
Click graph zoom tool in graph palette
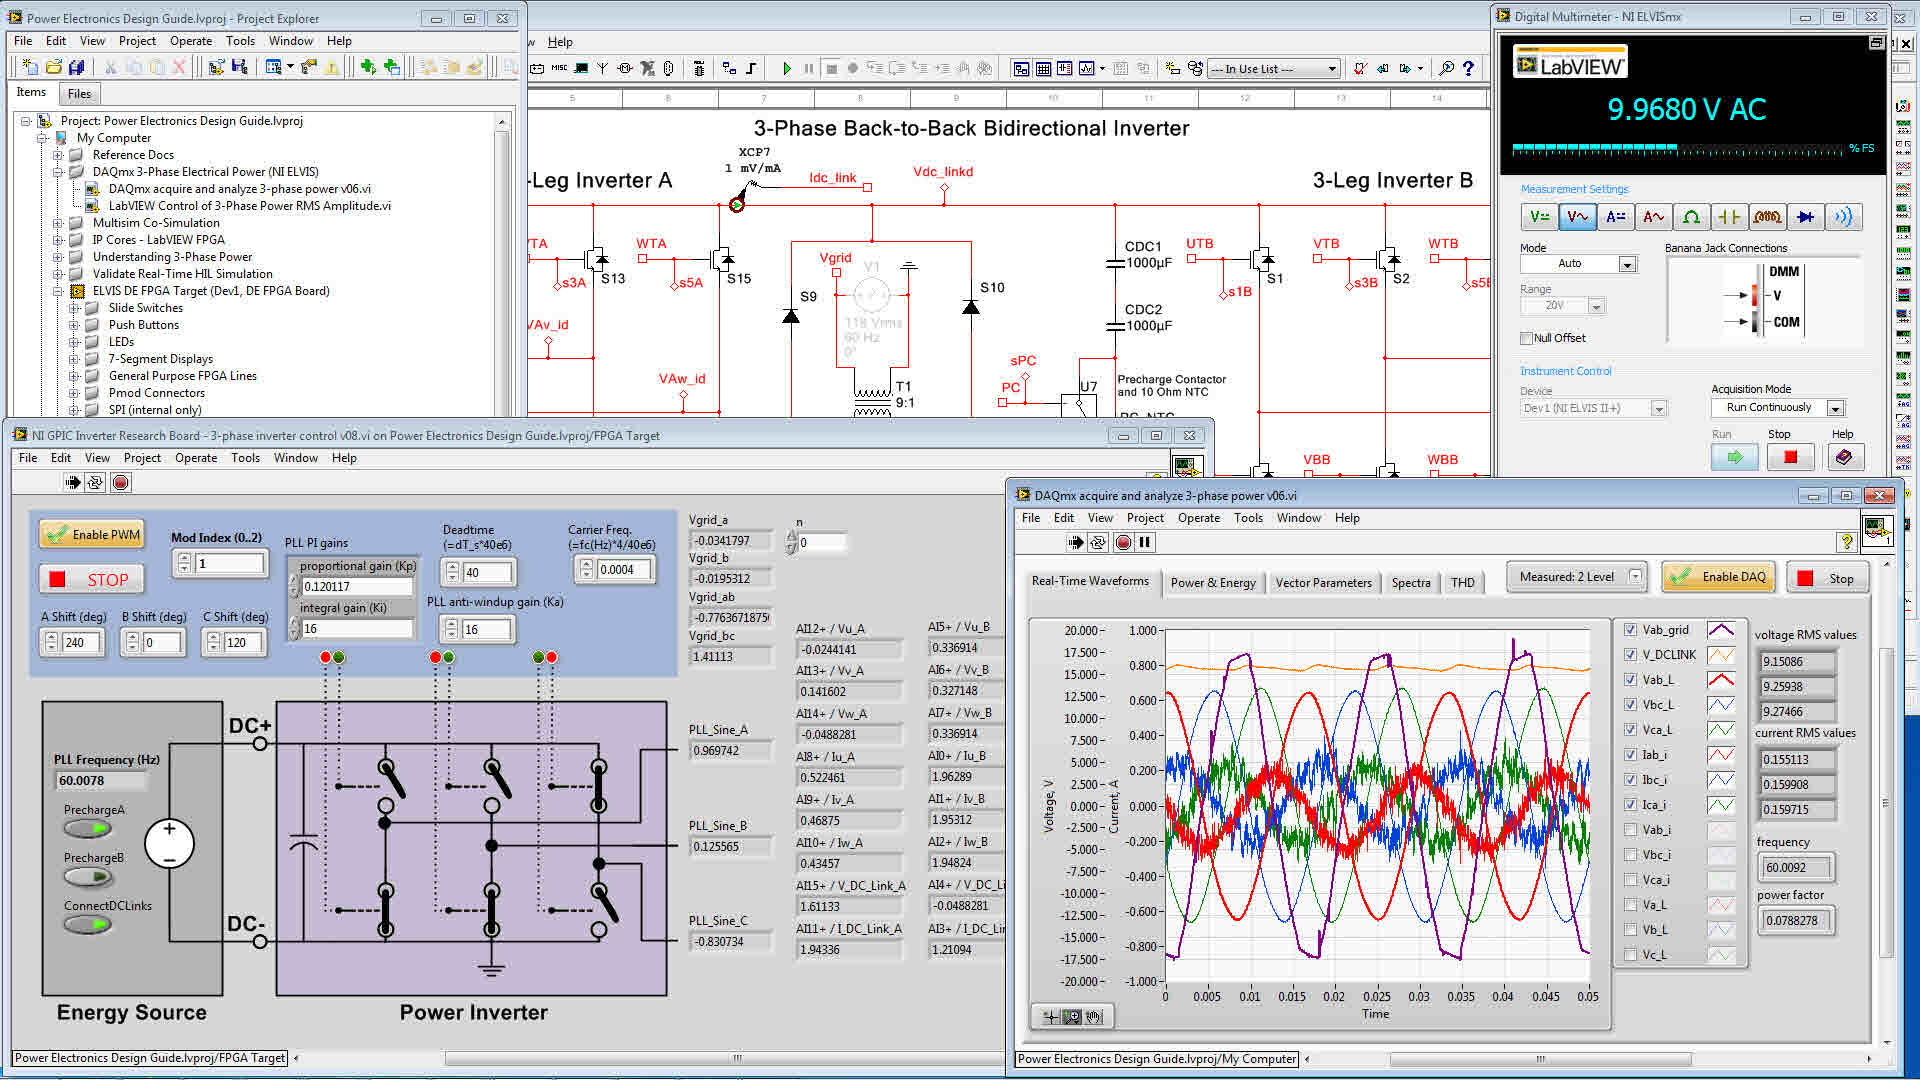pos(1072,1017)
